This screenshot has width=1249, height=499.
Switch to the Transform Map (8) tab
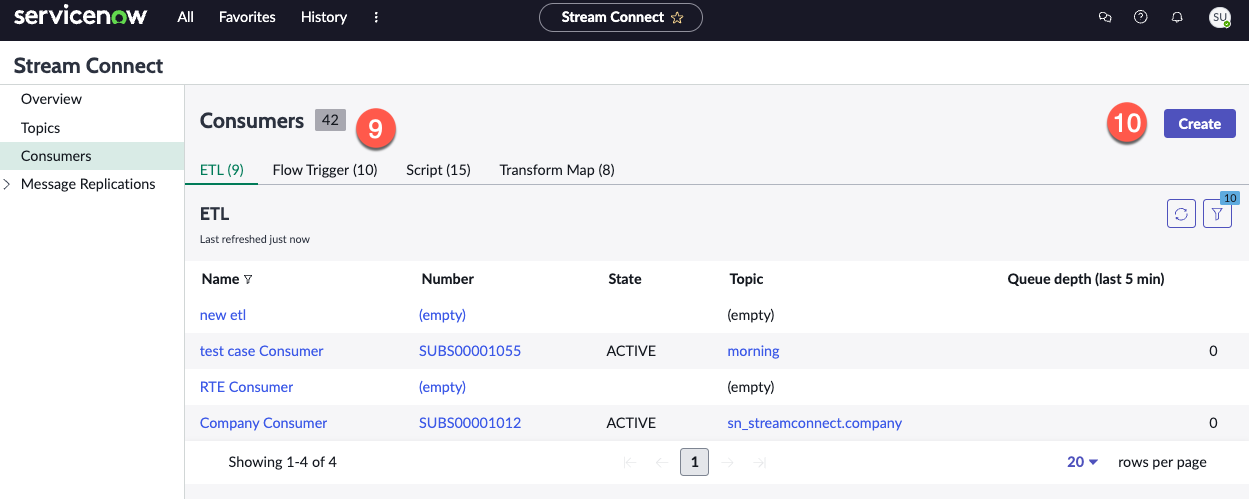tap(557, 170)
